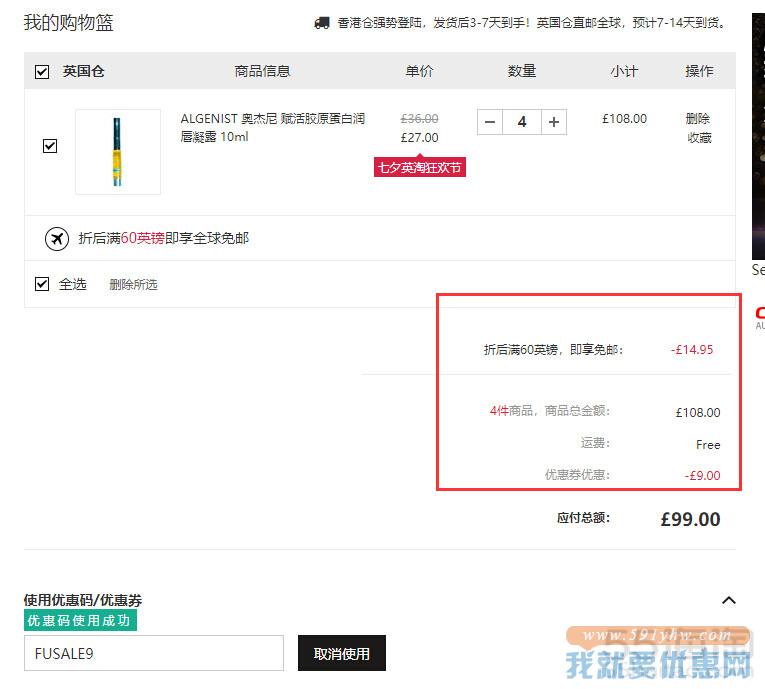Open the ALGENIST 奥杰尼 product title link
This screenshot has height=689, width=765.
tap(273, 127)
